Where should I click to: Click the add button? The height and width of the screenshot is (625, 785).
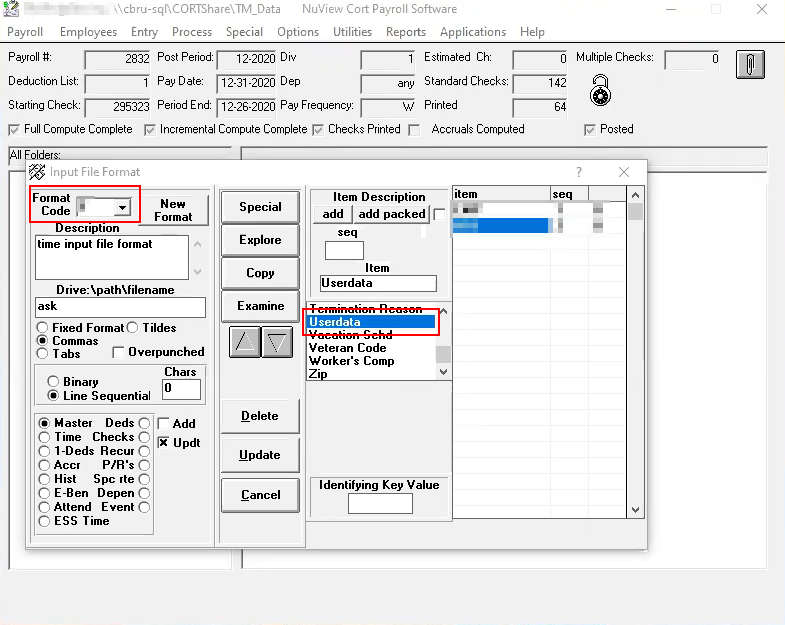point(333,214)
